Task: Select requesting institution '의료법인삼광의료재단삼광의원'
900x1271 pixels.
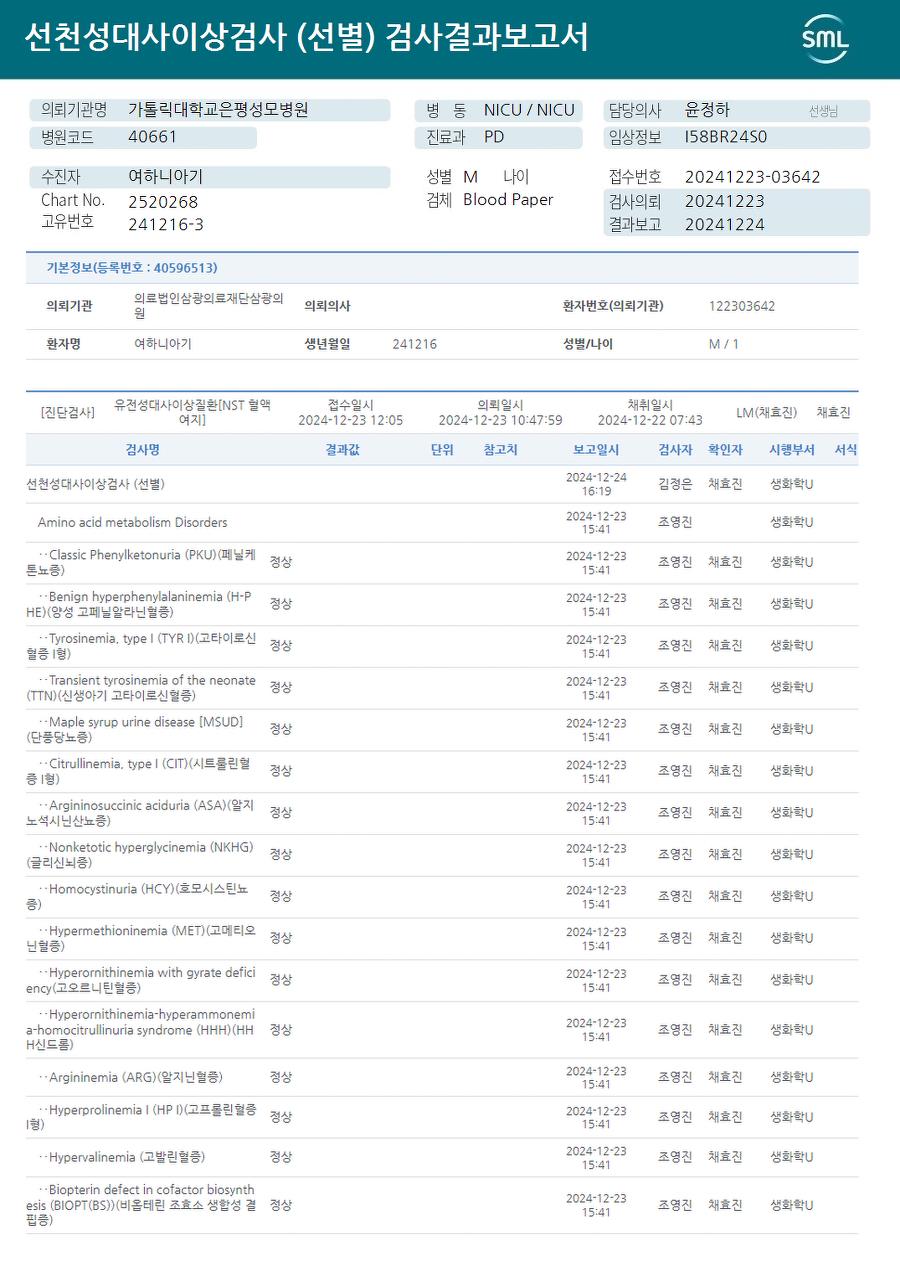Action: 208,305
